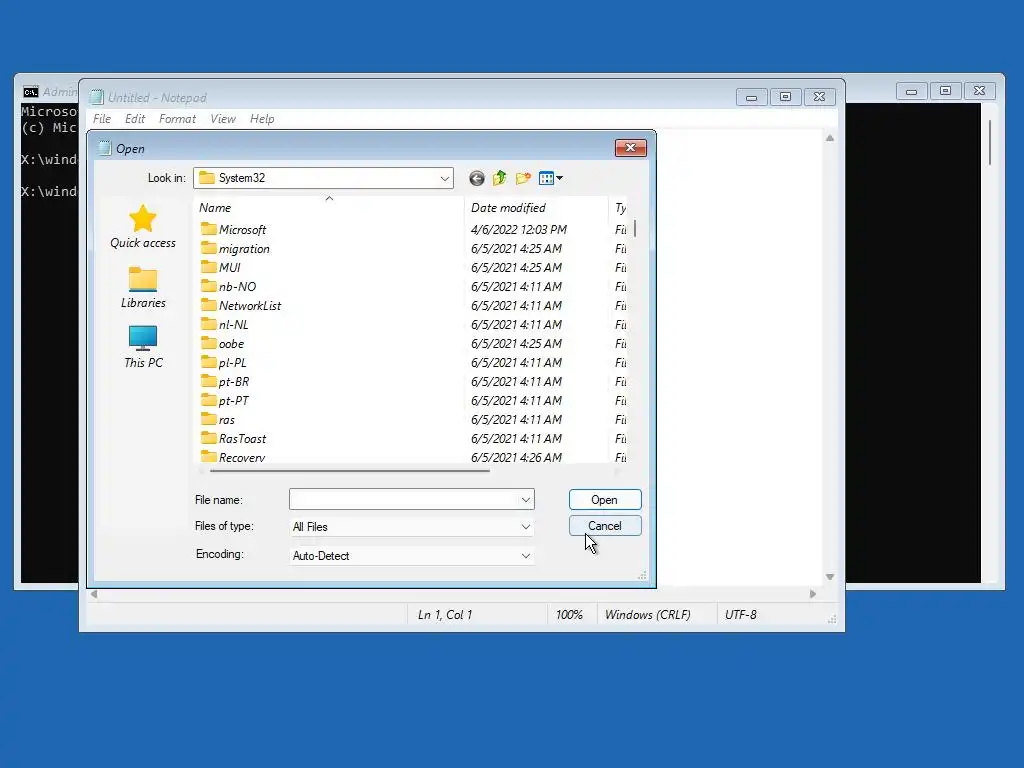
Task: Open Notepad Help menu
Action: (x=262, y=119)
